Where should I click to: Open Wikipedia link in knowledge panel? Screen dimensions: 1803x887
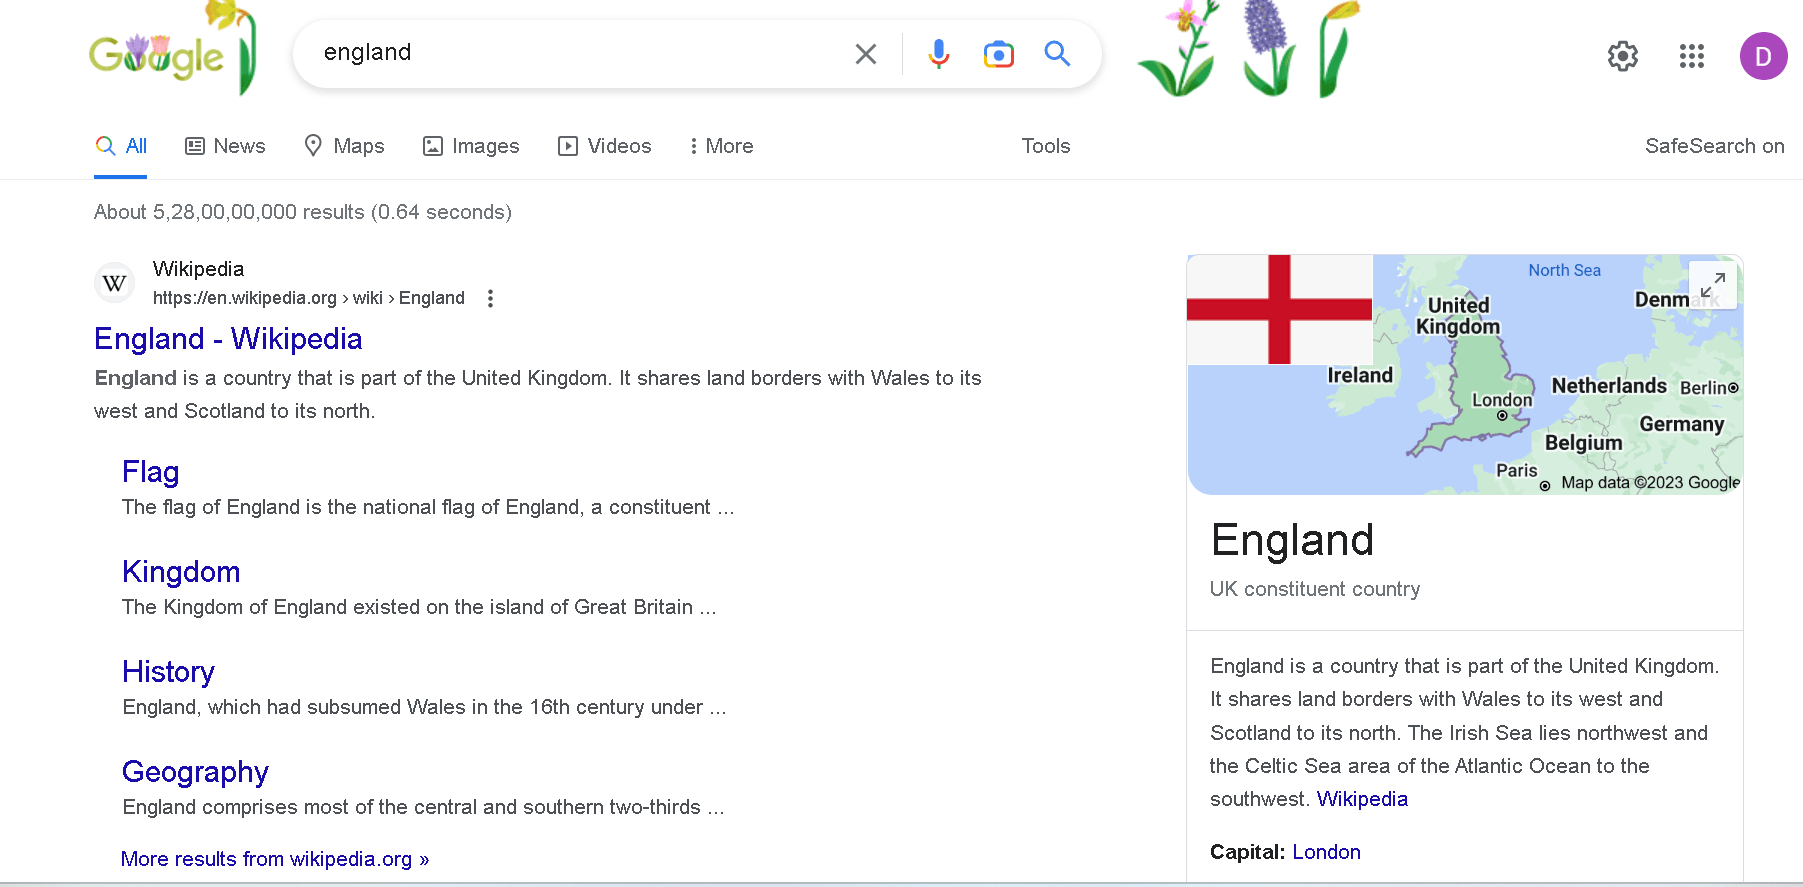click(x=1362, y=799)
